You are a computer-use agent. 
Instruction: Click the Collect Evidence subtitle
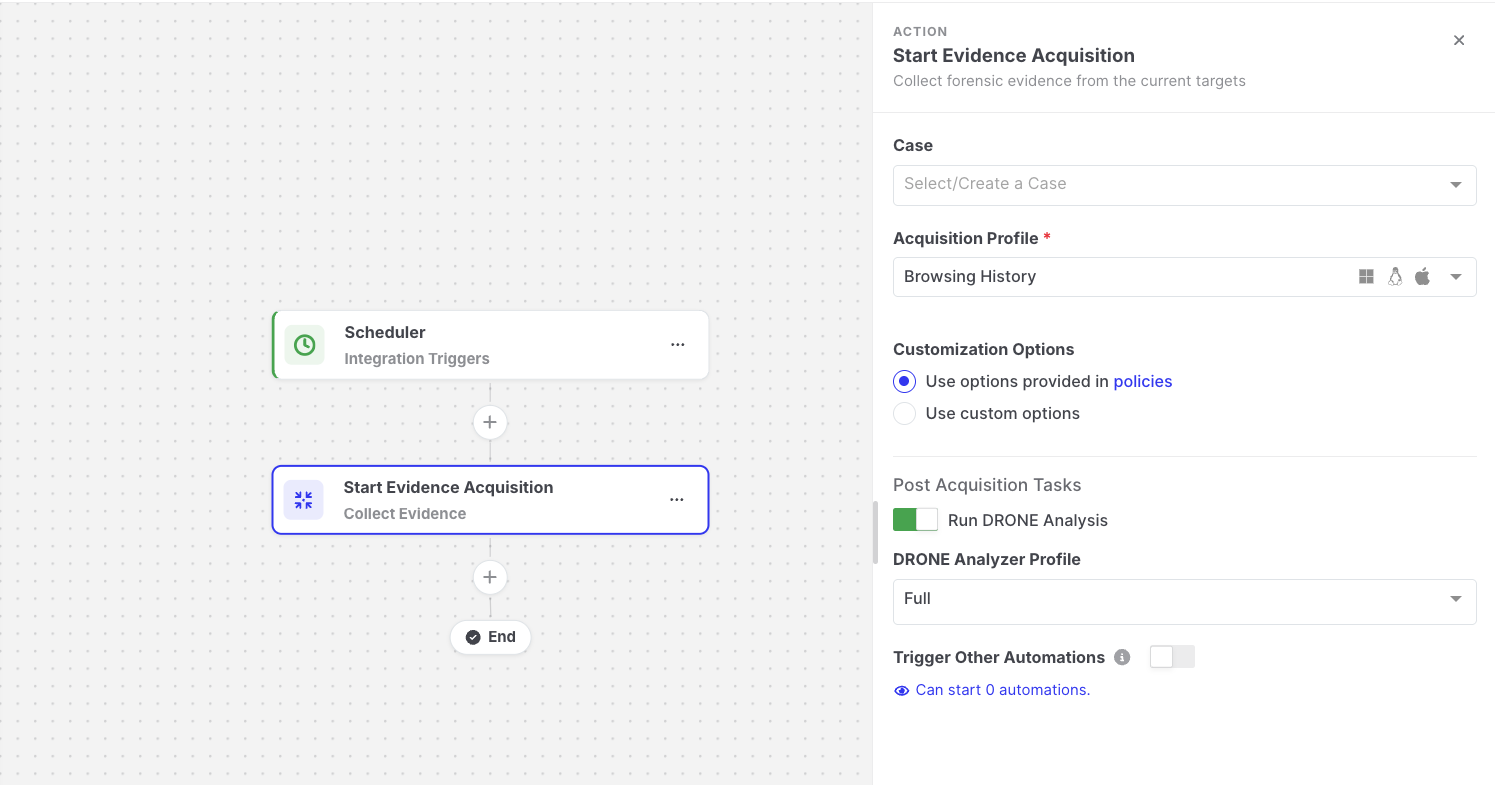point(405,514)
